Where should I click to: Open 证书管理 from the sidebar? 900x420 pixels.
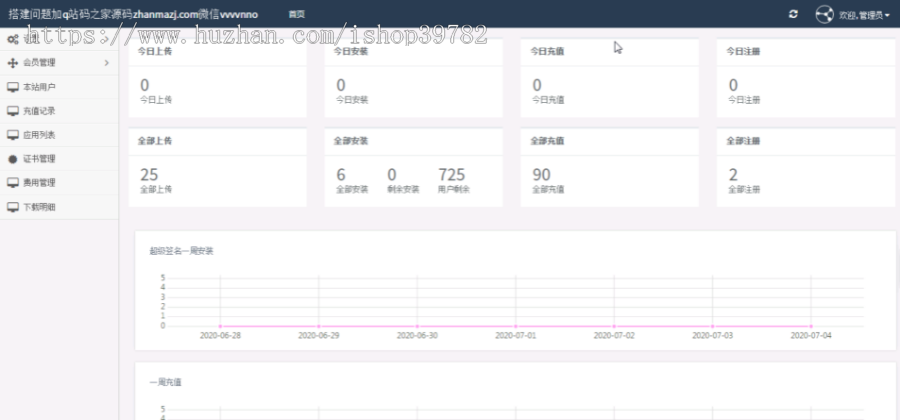click(39, 159)
